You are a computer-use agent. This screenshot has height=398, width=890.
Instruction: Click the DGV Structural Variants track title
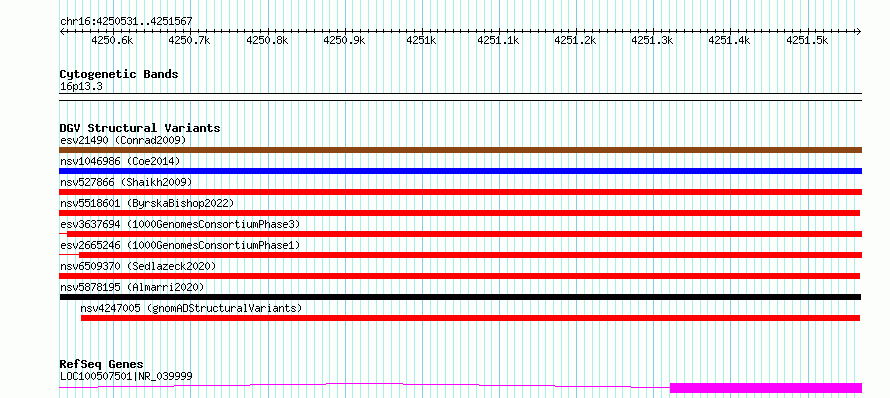(x=140, y=128)
